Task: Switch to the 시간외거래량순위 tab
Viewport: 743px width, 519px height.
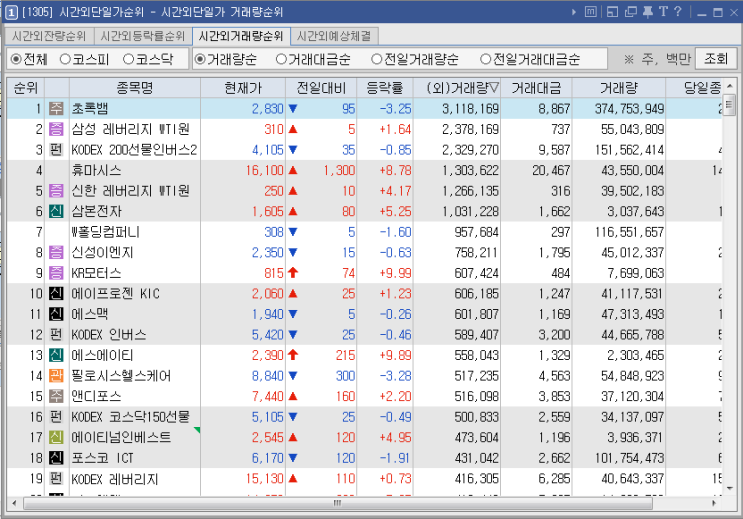Action: click(x=241, y=36)
